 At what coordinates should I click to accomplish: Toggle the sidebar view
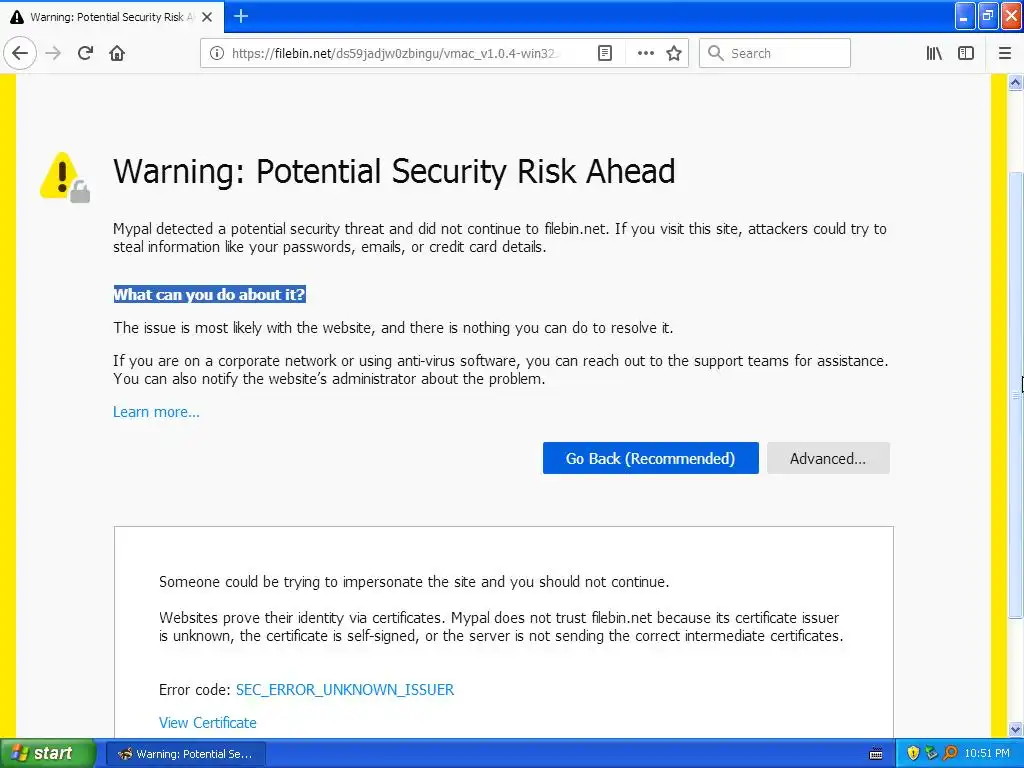pyautogui.click(x=966, y=53)
